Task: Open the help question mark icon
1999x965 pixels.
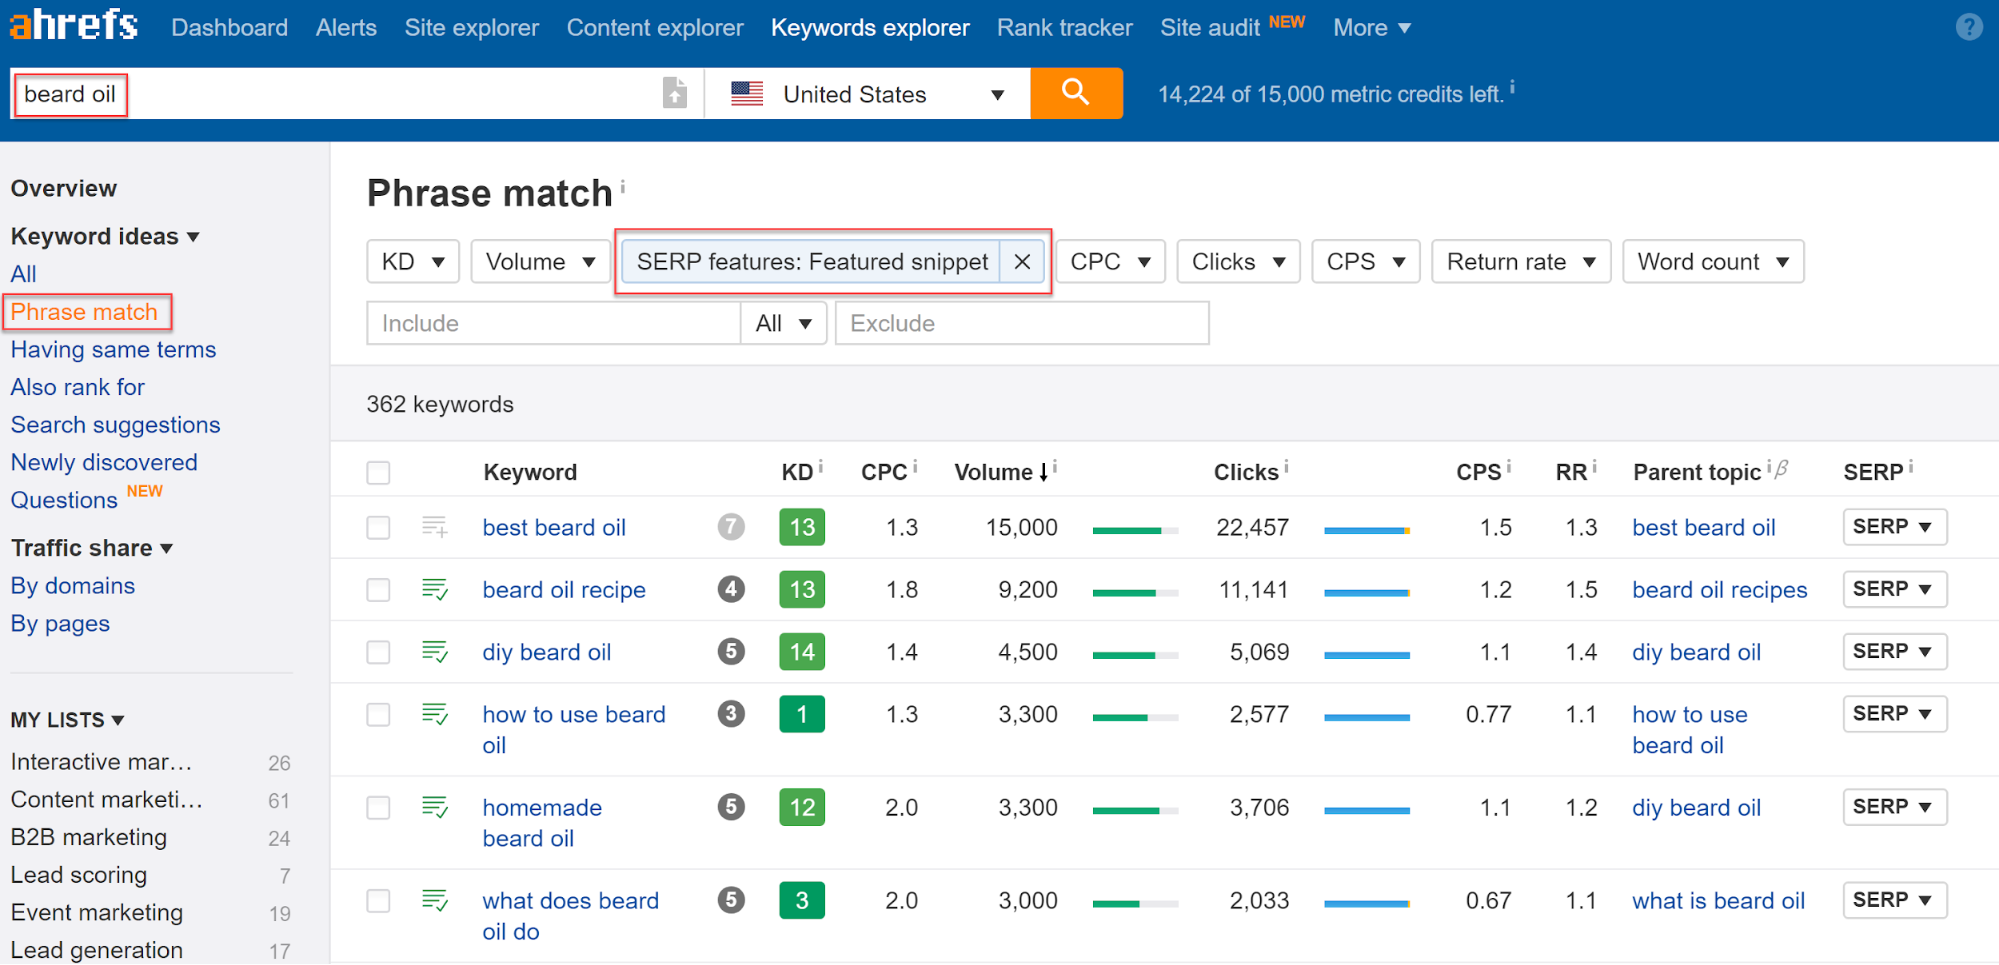Action: (x=1969, y=27)
